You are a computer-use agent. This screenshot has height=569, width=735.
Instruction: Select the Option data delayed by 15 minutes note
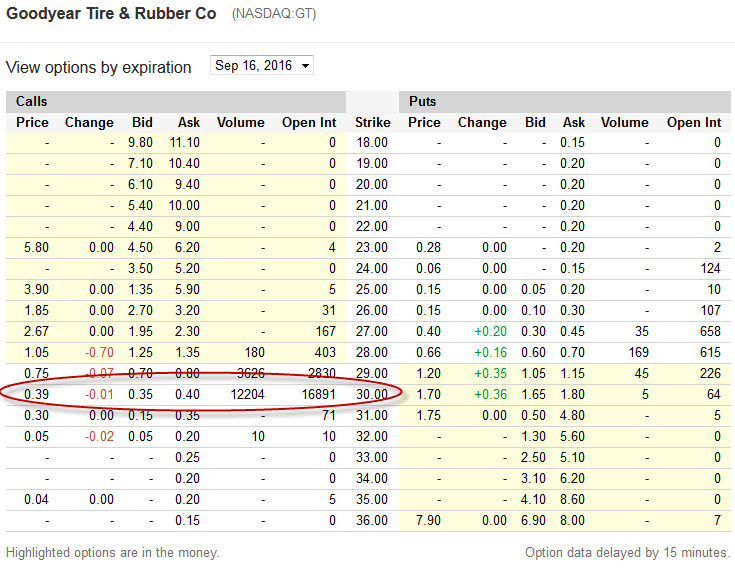coord(628,553)
